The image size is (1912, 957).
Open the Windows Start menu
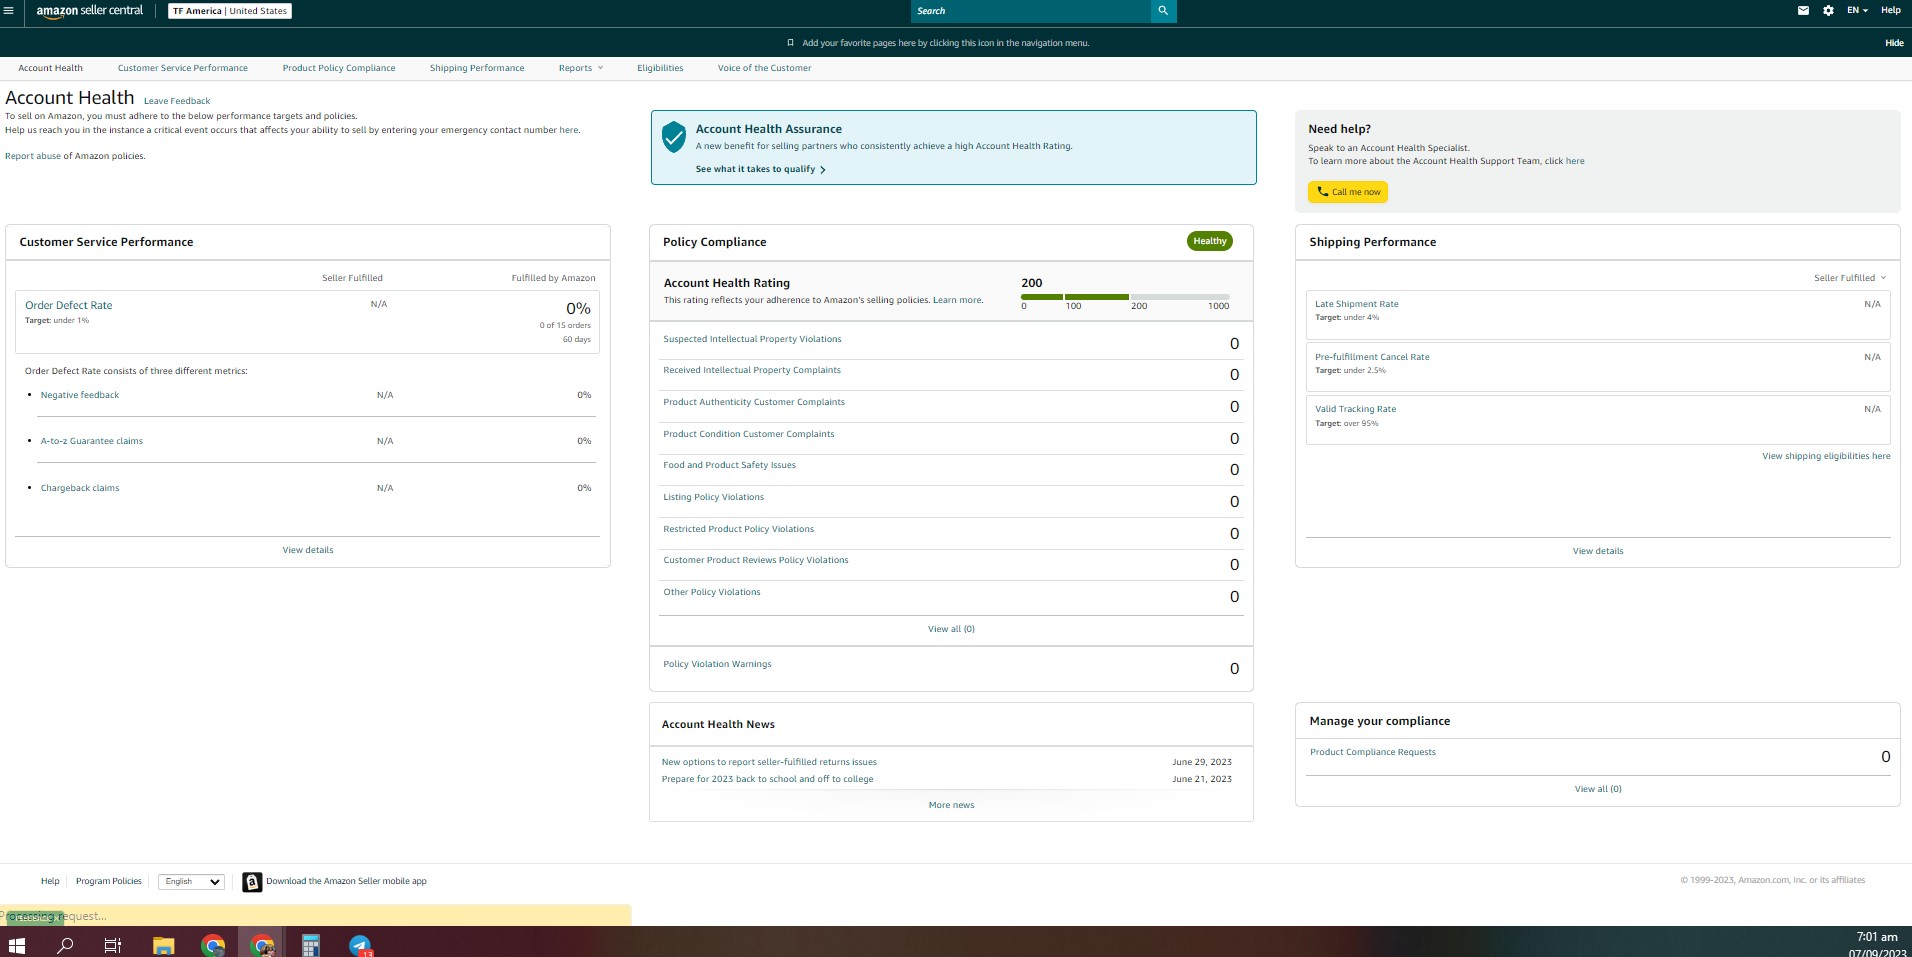click(x=16, y=945)
